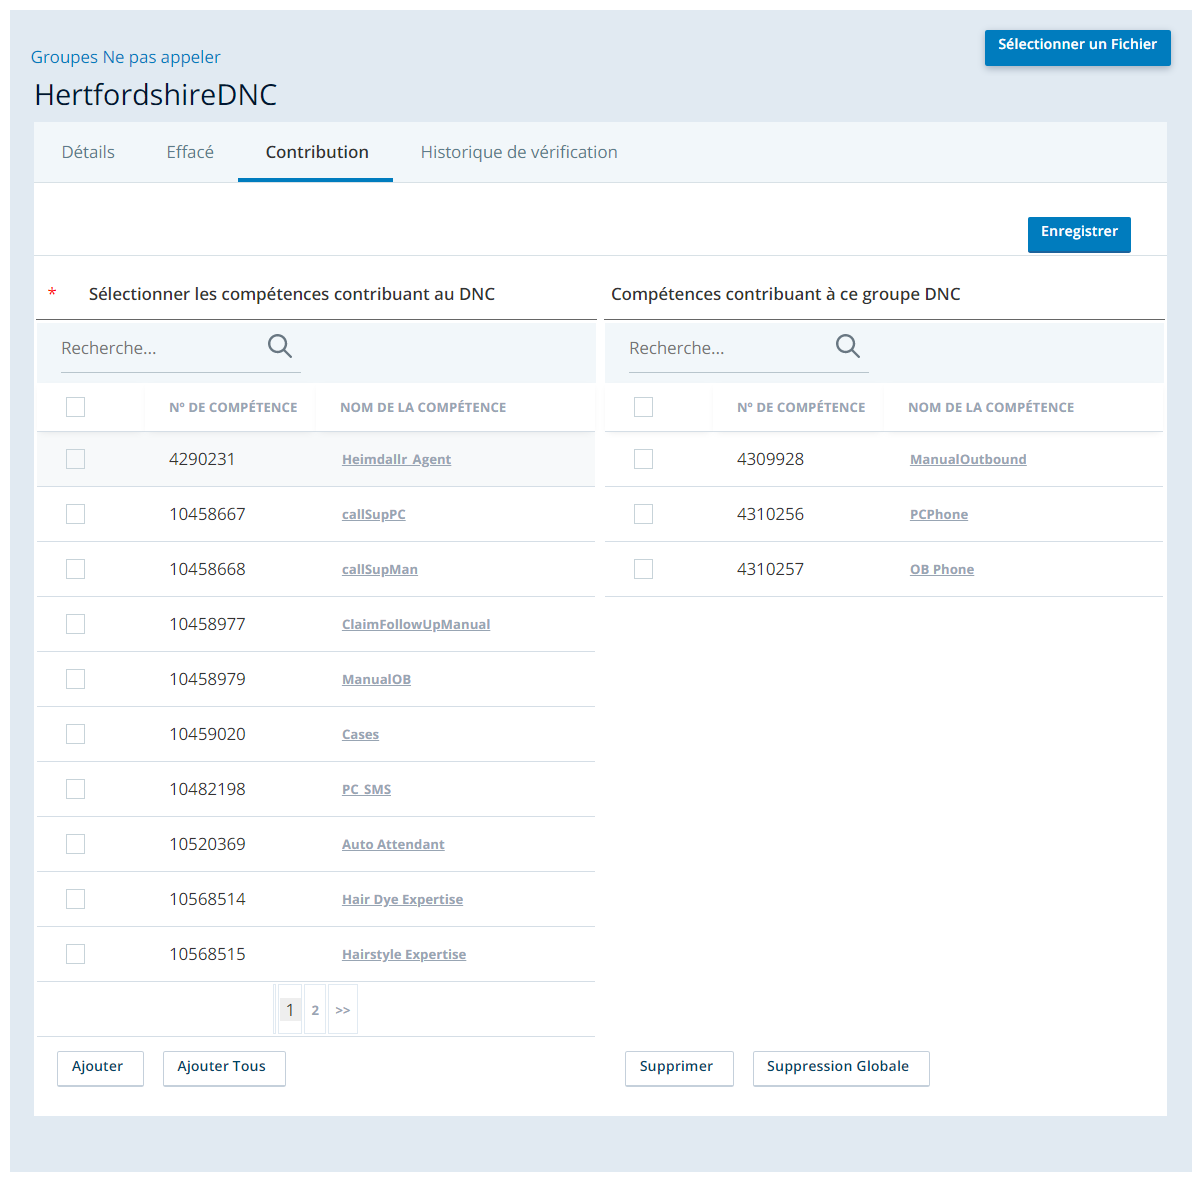Tick checkbox for skill 4309928
The width and height of the screenshot is (1204, 1184).
coord(643,459)
